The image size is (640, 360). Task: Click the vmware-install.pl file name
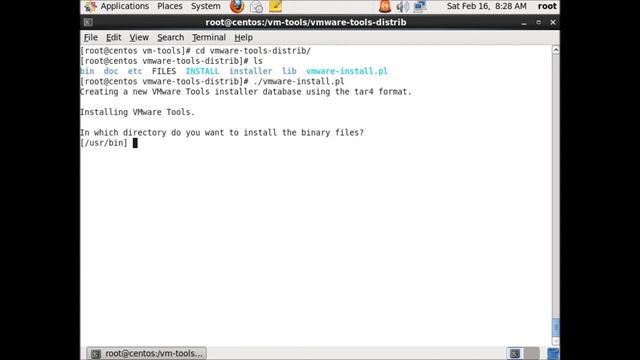(347, 71)
